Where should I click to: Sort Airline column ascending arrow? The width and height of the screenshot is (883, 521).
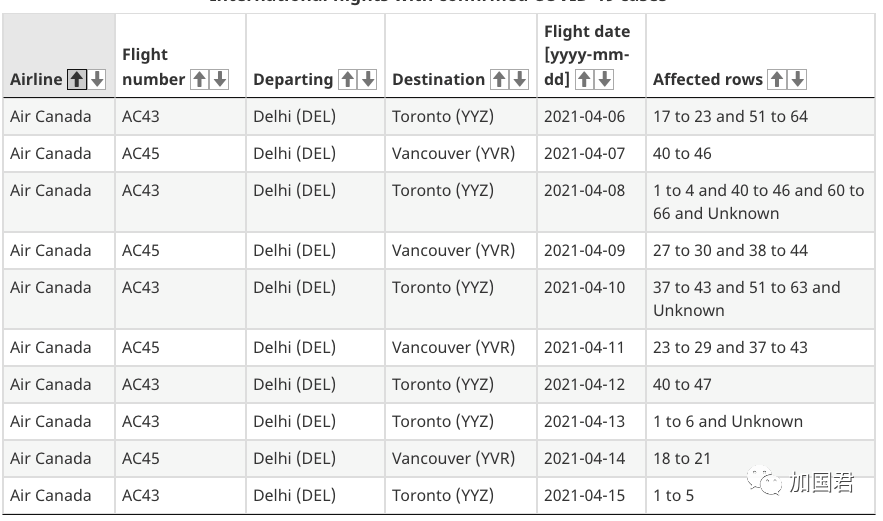(x=77, y=79)
